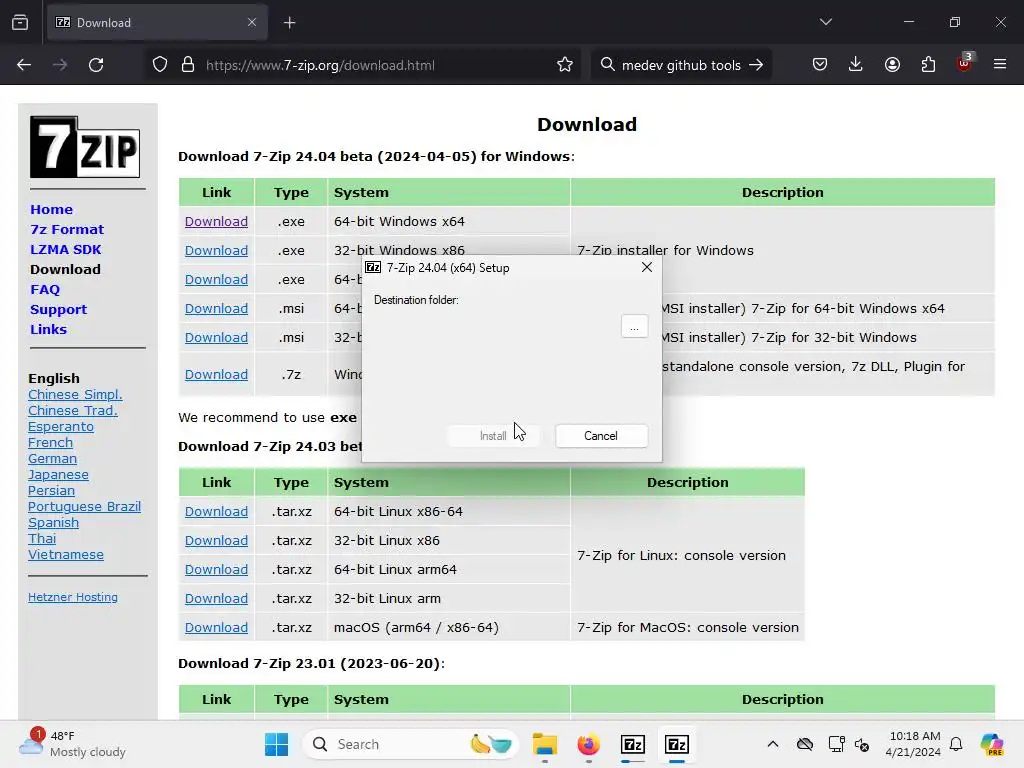This screenshot has width=1024, height=768.
Task: Click the 7-Zip logo image
Action: point(85,147)
